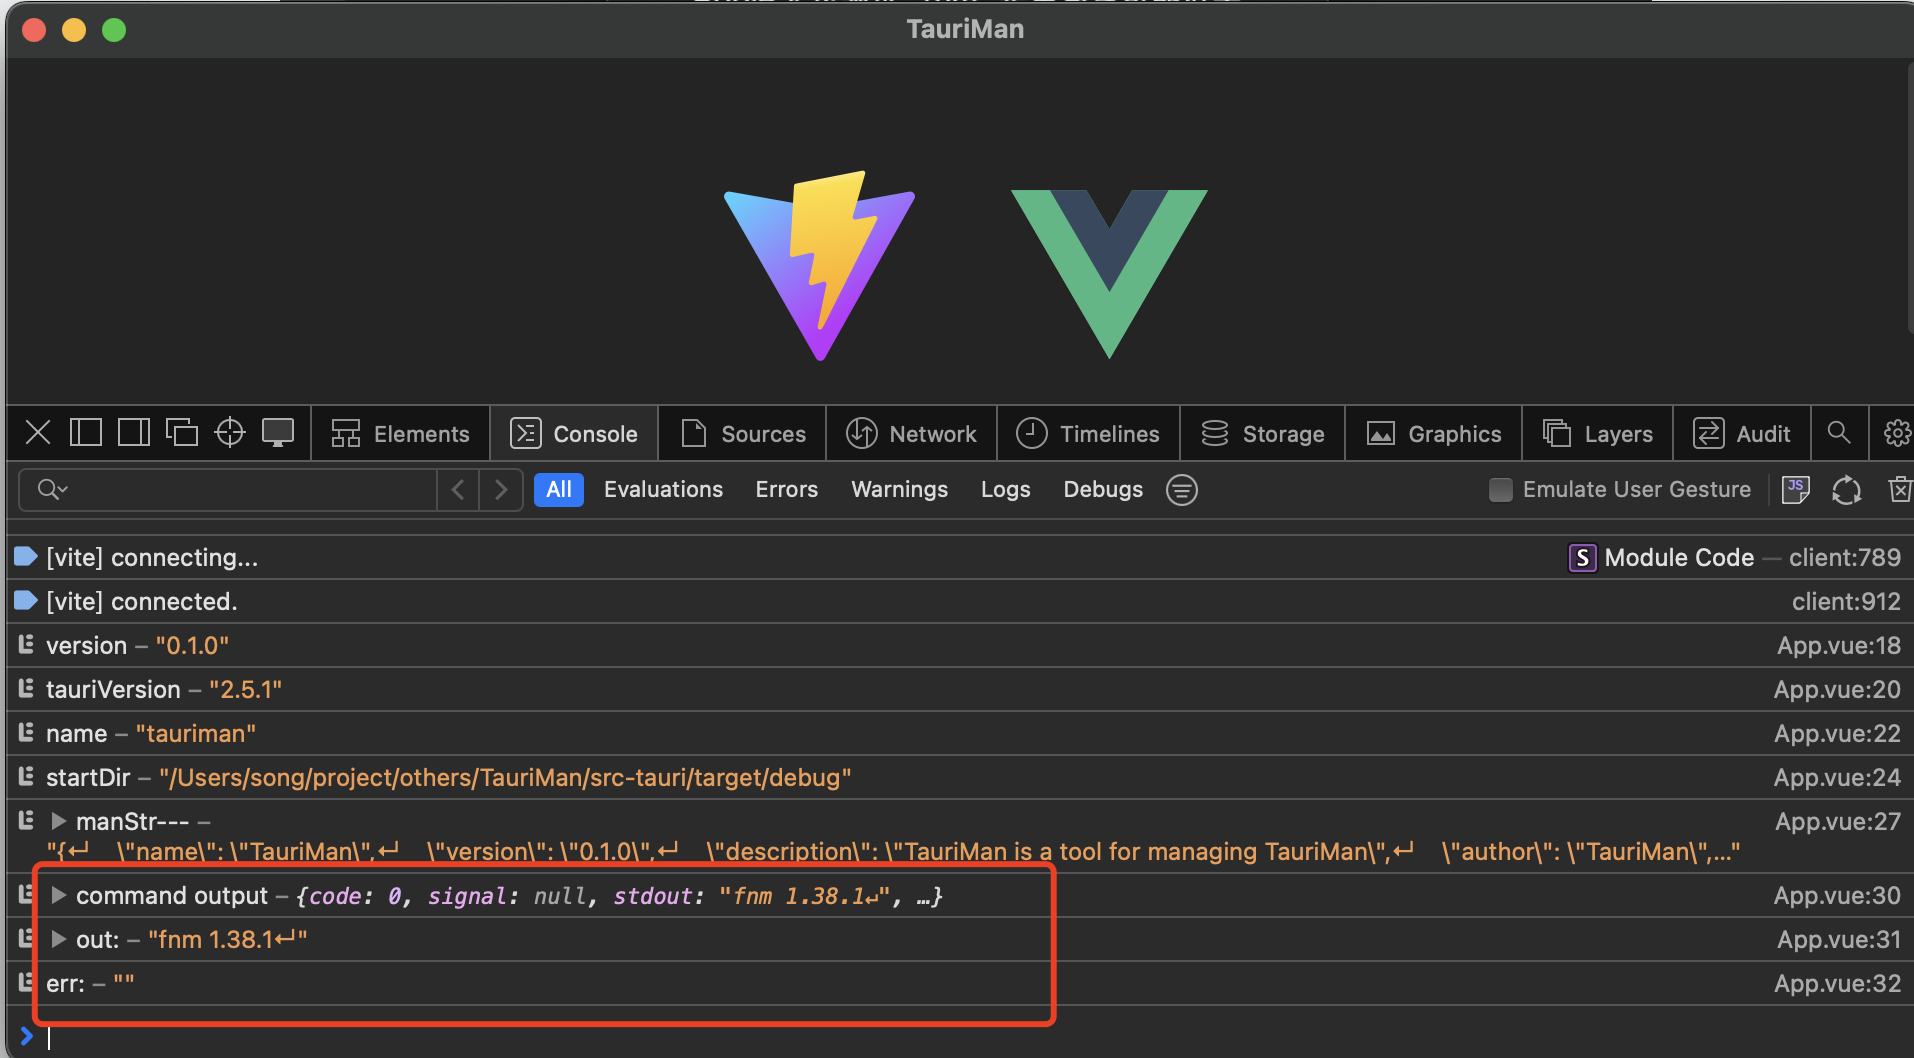This screenshot has width=1914, height=1058.
Task: Click the Vite logo image
Action: pyautogui.click(x=820, y=266)
